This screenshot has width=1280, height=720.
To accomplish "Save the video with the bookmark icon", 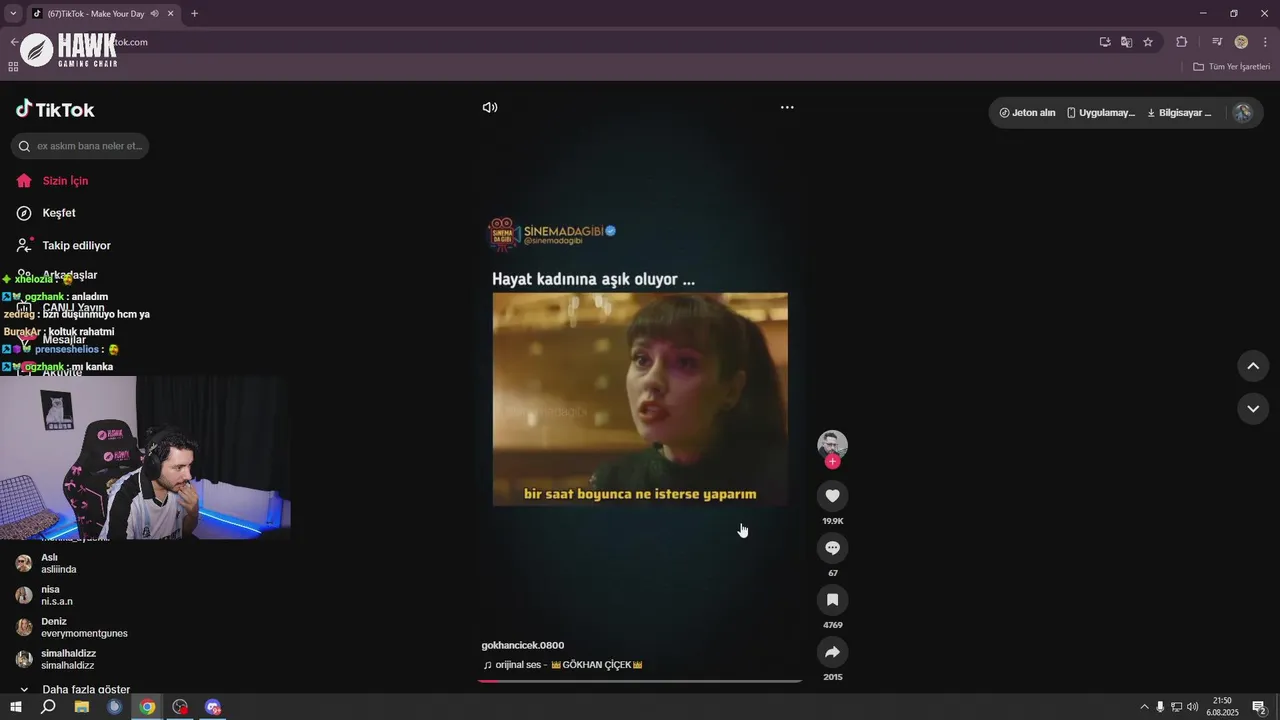I will [x=832, y=600].
